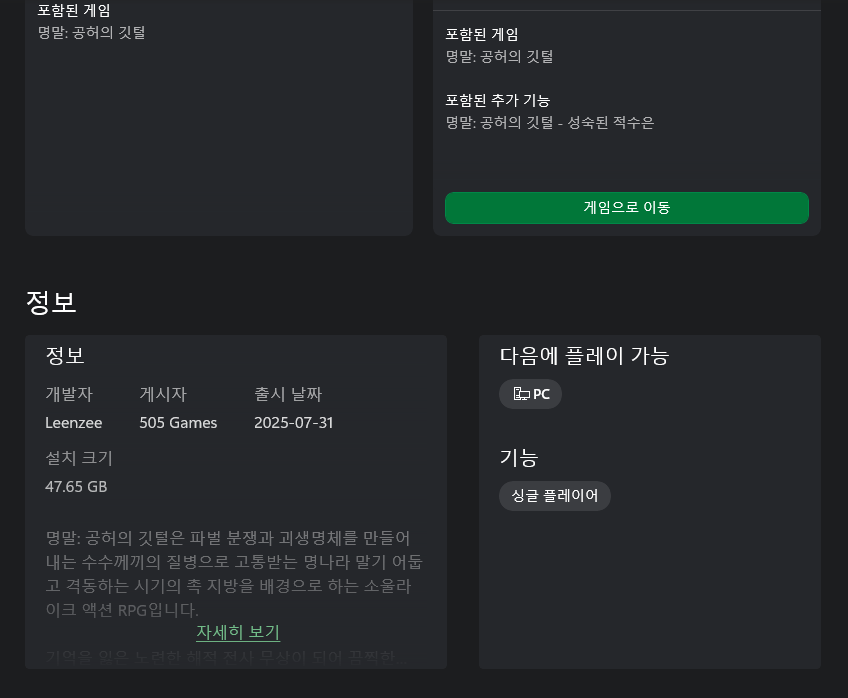Select 명말: 공허의 깃털 - 성숙된 적수은 add-on
Screen dimensions: 848x698
click(x=549, y=123)
